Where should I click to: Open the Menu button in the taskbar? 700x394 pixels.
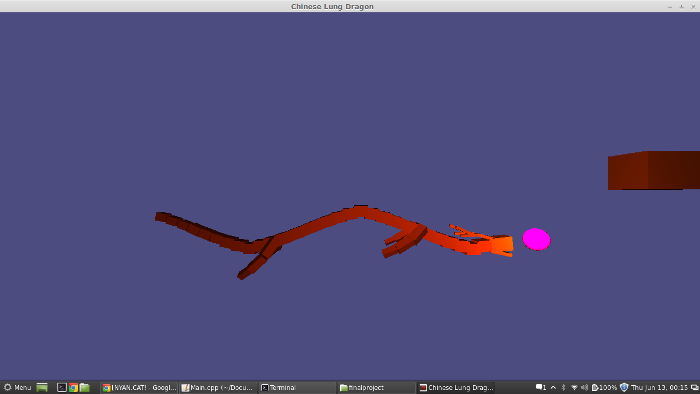(x=17, y=387)
